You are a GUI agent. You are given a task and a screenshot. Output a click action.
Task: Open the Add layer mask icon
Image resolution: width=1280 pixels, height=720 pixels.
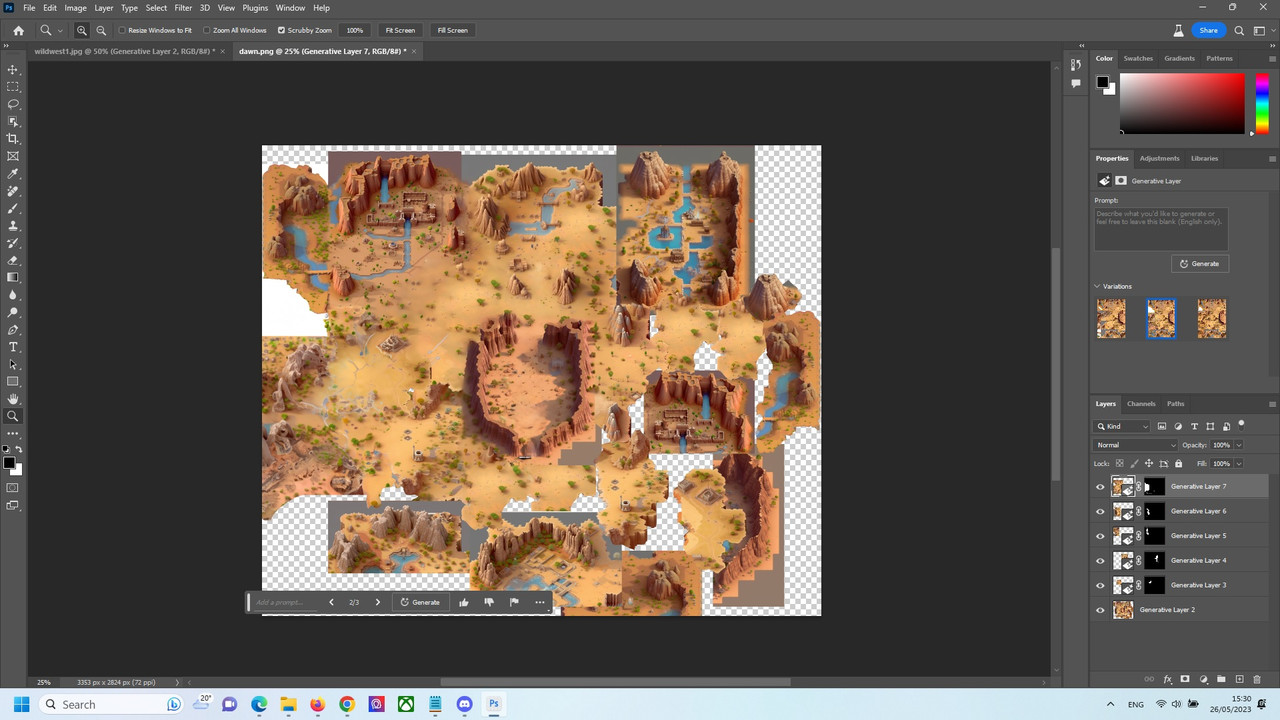1185,679
